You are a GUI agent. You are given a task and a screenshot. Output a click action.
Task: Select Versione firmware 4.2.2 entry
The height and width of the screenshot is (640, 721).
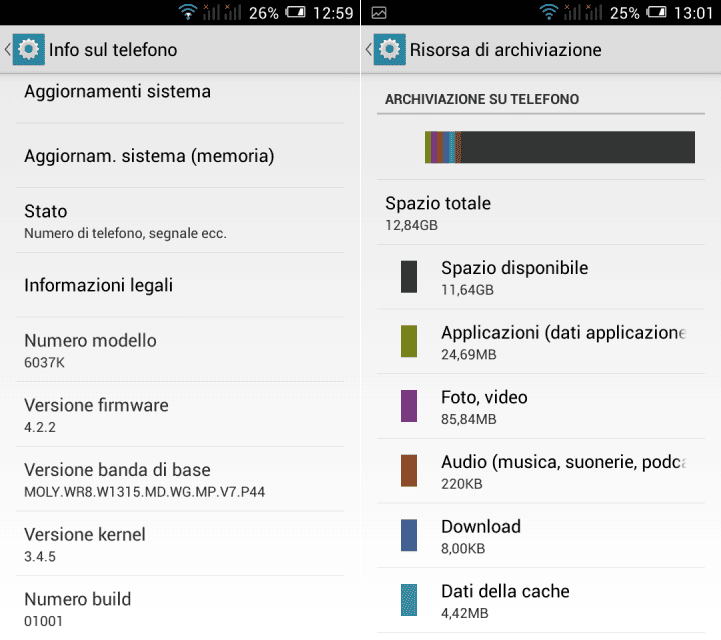click(x=180, y=415)
